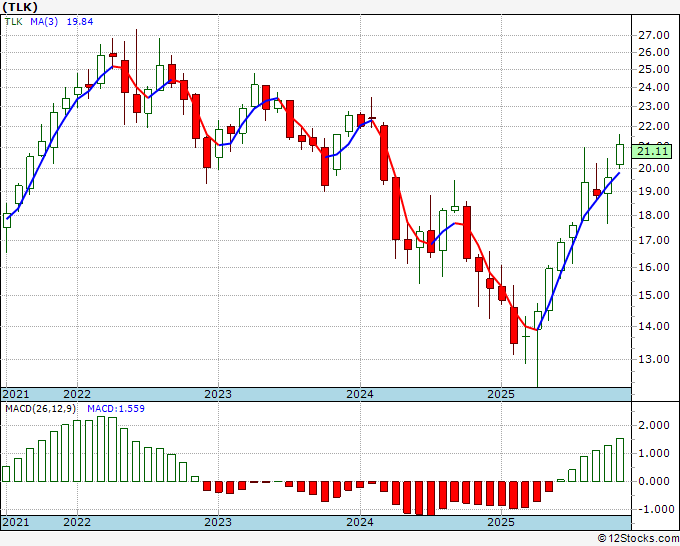Click 2025 on the price chart timeline
680x546 pixels.
501,394
